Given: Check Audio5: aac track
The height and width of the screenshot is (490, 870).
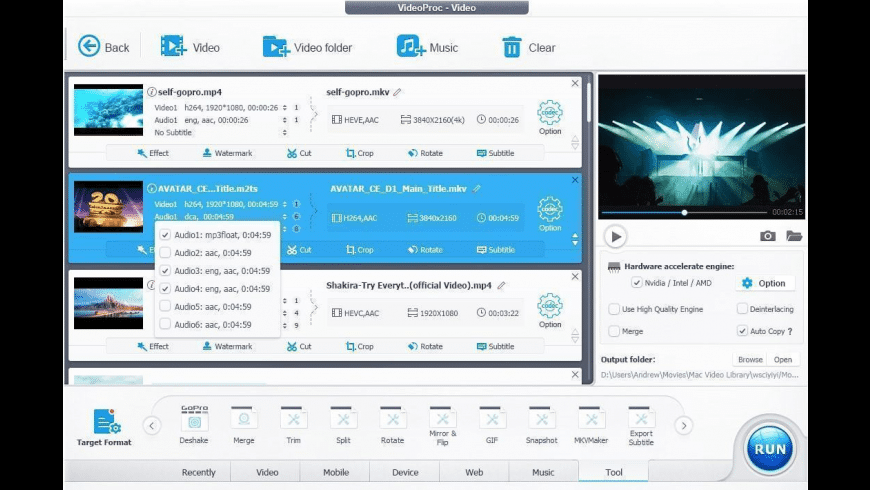Looking at the screenshot, I should pyautogui.click(x=165, y=306).
